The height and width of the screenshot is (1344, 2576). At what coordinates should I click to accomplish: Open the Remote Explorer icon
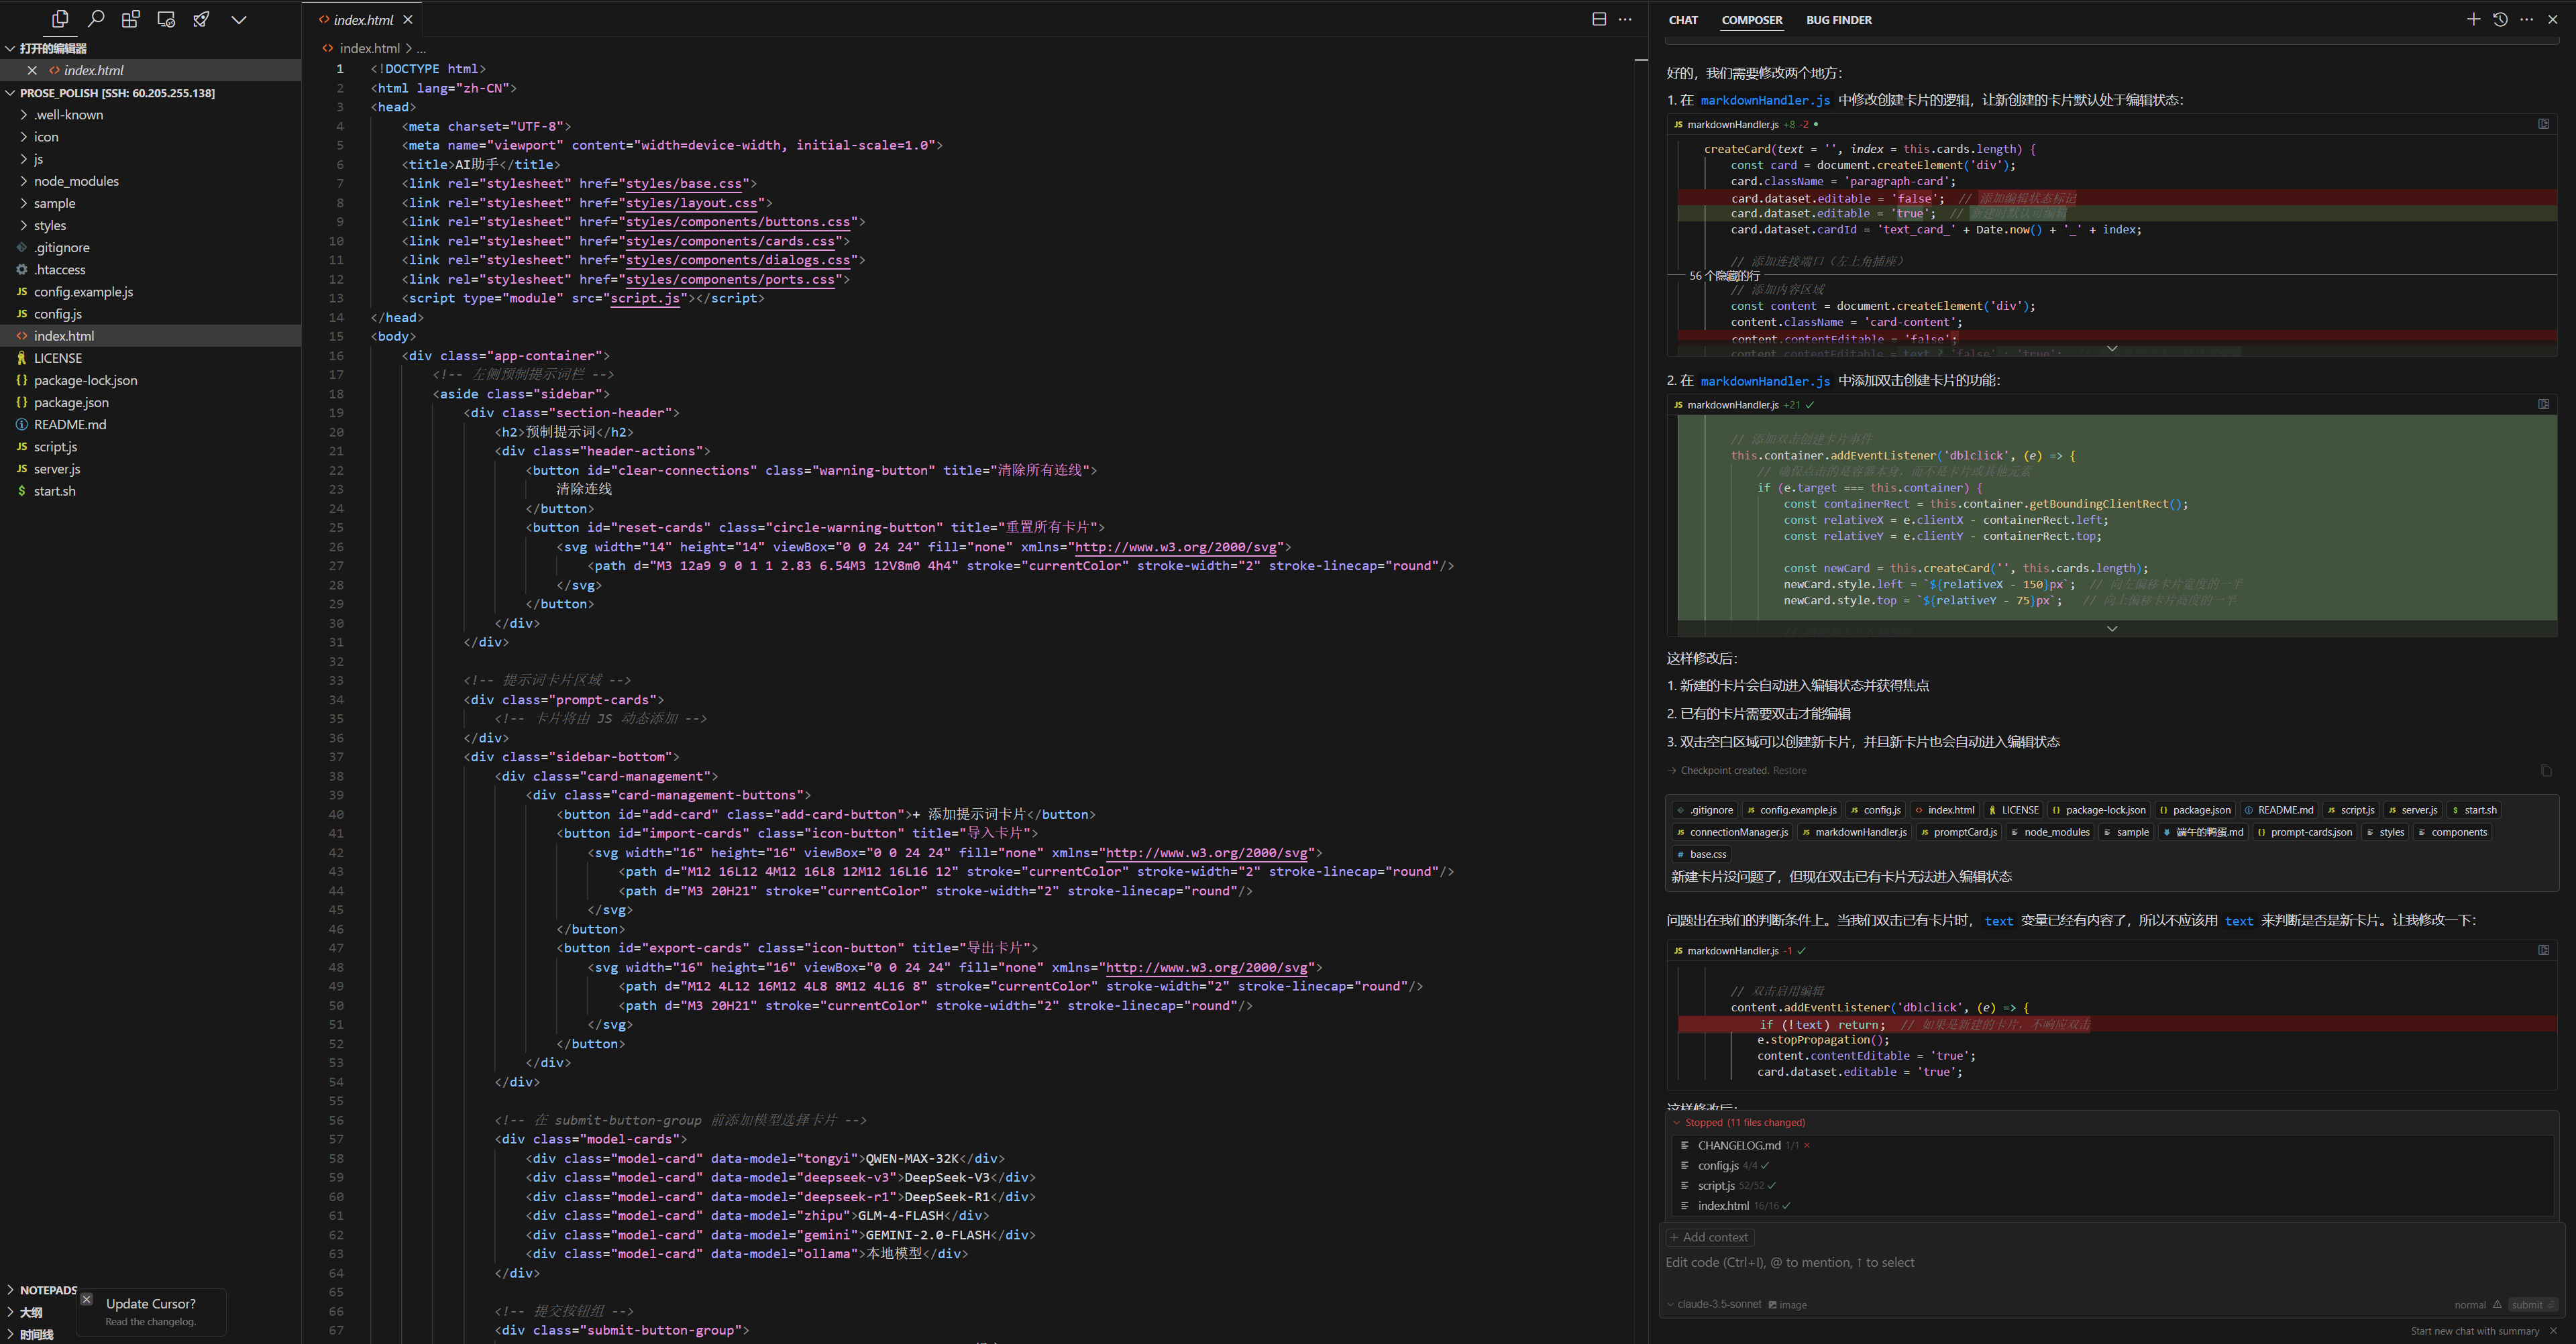pyautogui.click(x=166, y=19)
